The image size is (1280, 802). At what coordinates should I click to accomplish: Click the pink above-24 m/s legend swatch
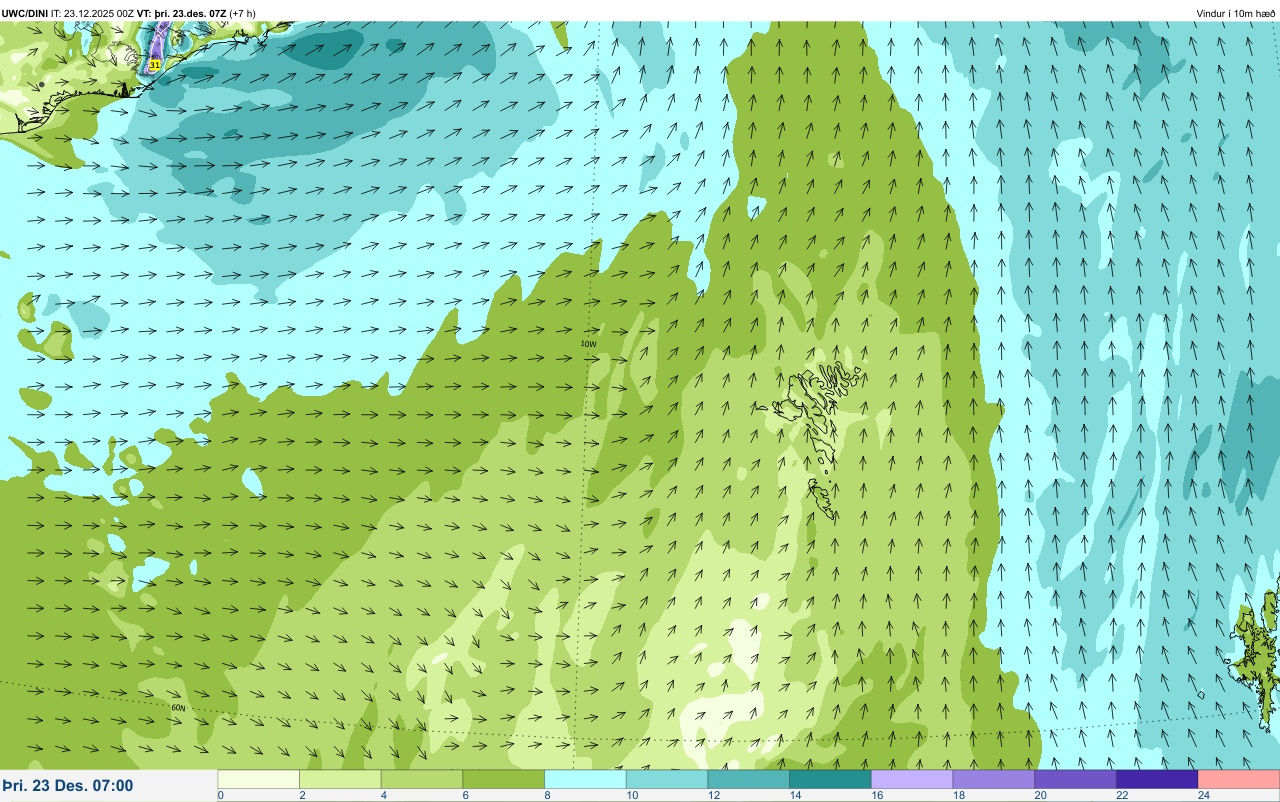point(1239,779)
